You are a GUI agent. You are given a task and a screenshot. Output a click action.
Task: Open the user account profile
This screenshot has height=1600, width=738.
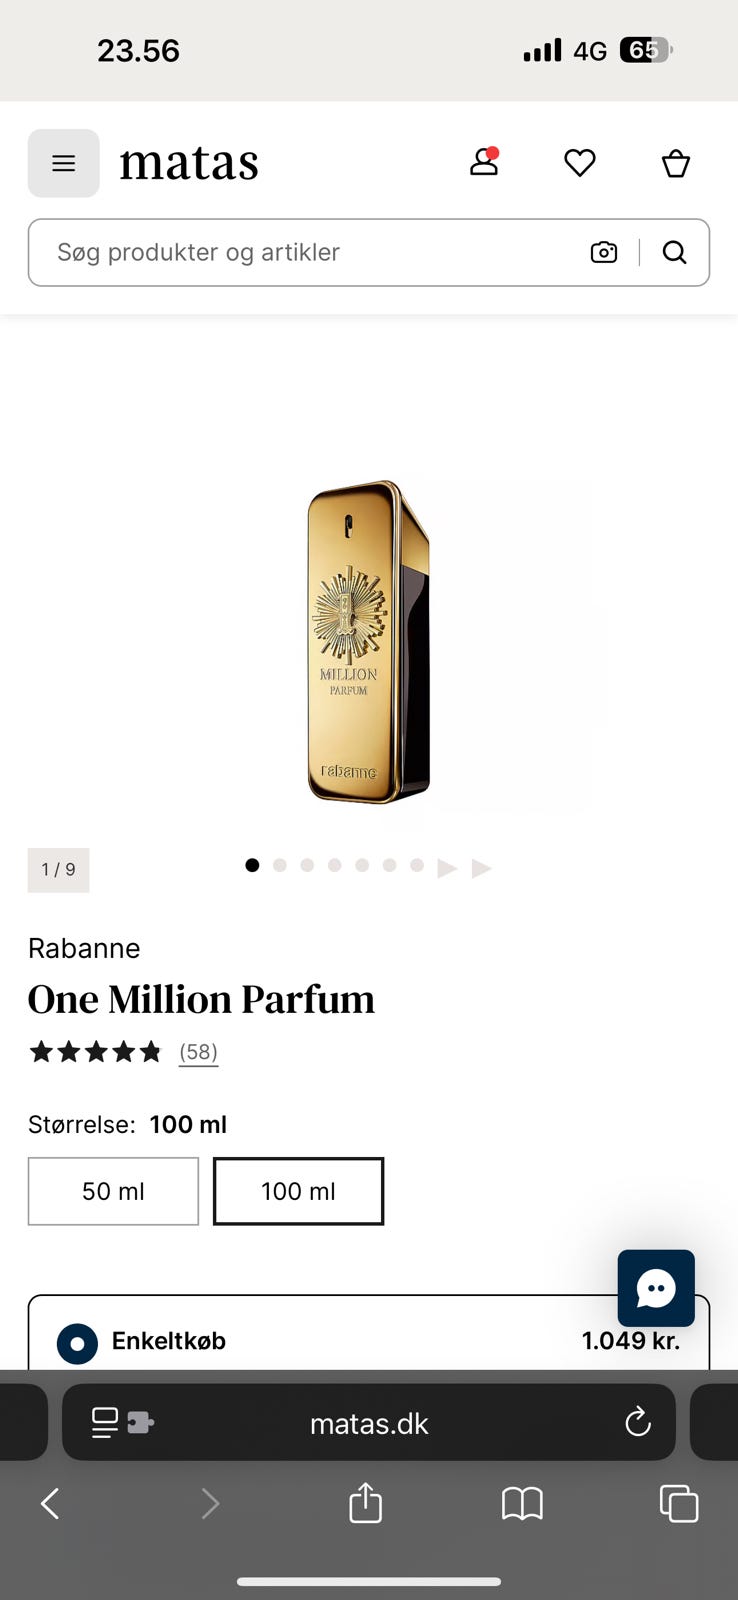point(484,162)
